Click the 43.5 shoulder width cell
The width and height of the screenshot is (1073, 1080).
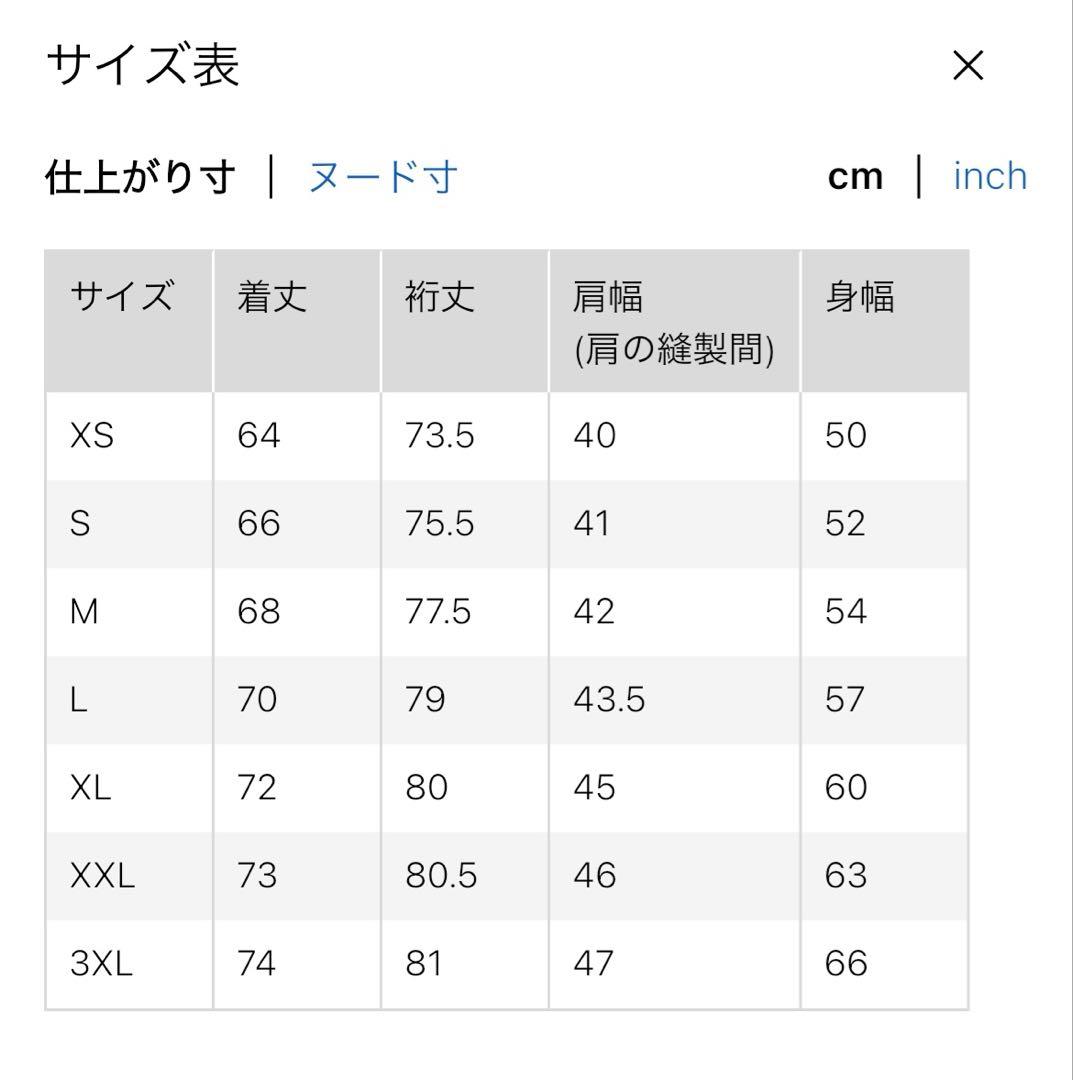coord(609,700)
